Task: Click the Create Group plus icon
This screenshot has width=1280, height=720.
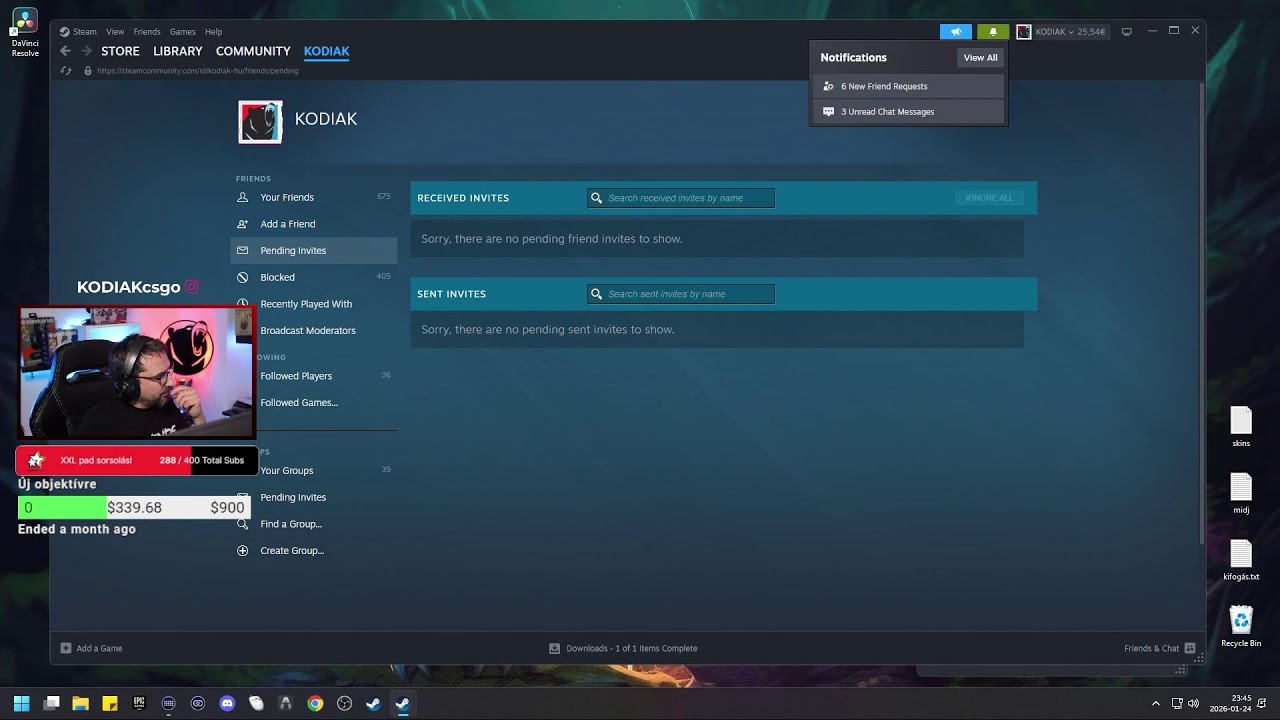Action: coord(242,551)
